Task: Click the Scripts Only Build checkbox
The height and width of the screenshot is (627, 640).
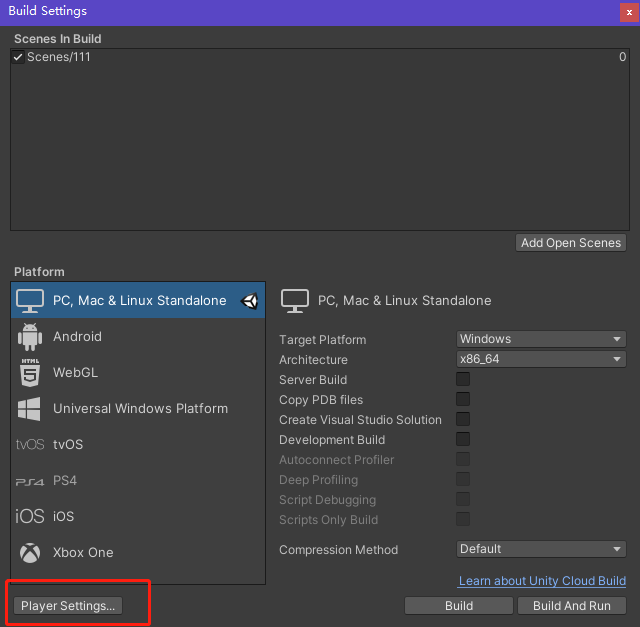Action: tap(463, 519)
